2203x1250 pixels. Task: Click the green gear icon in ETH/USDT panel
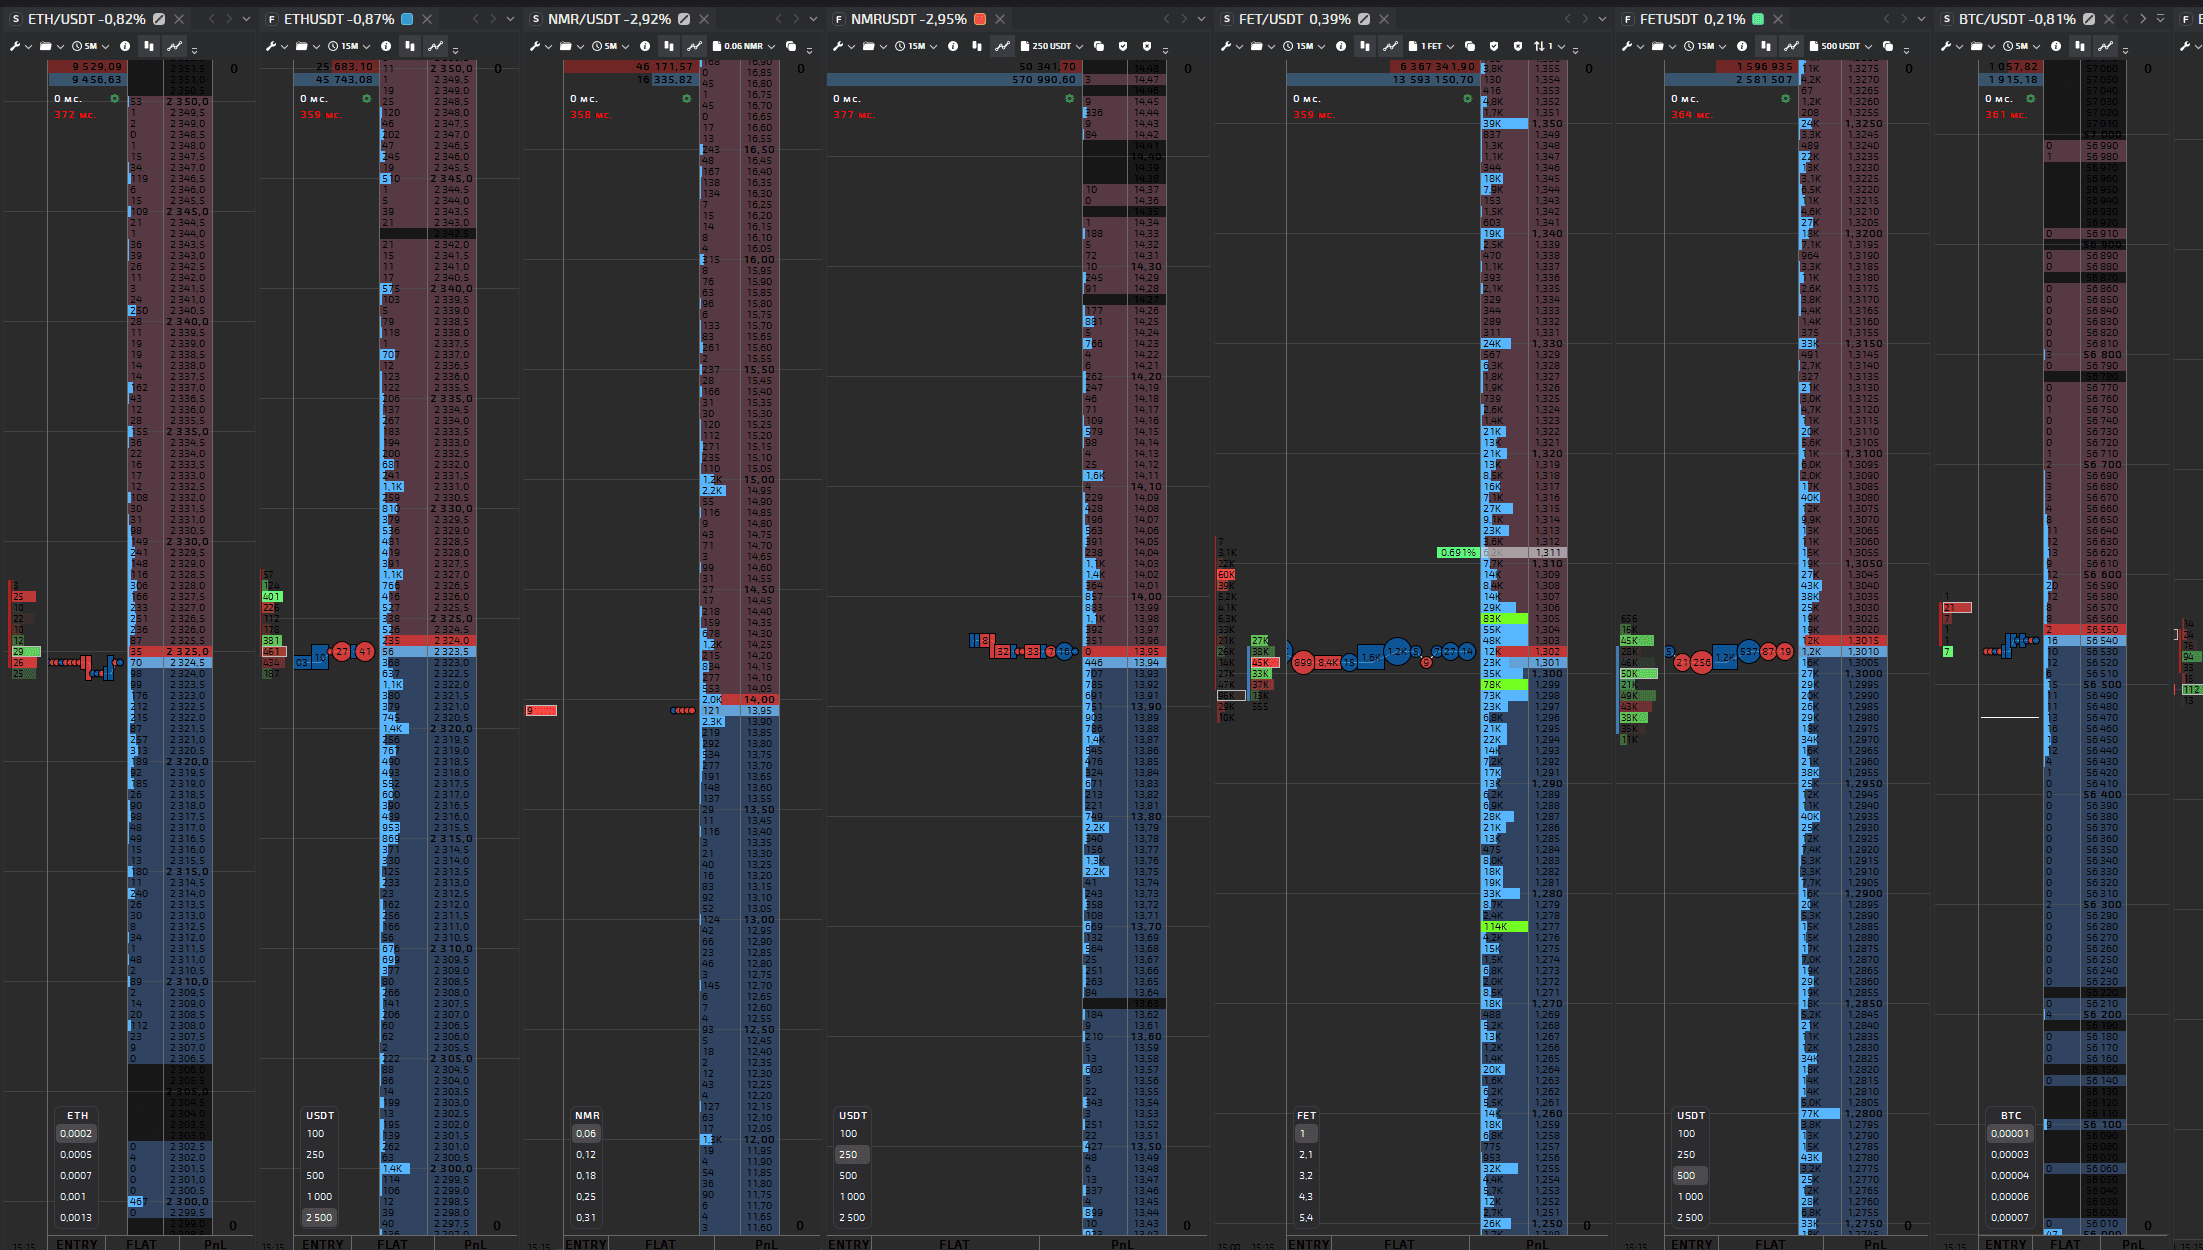pos(114,99)
